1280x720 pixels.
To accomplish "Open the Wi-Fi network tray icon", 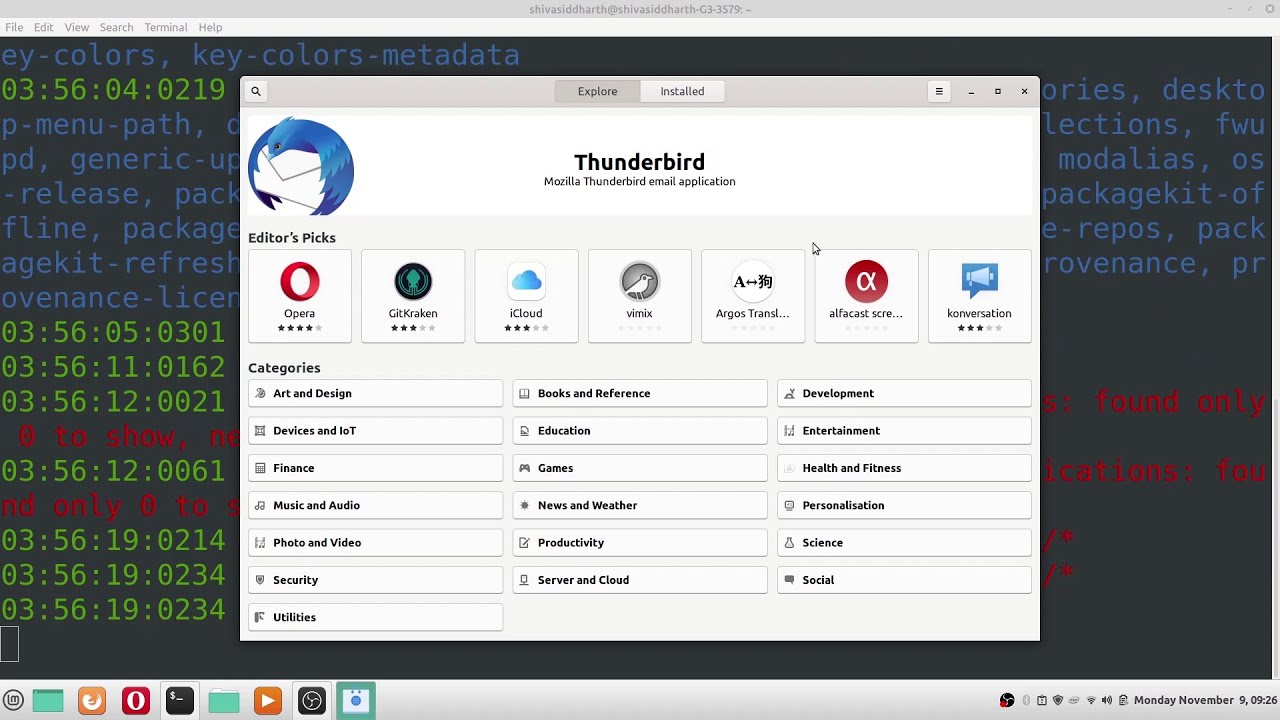I will (1091, 700).
